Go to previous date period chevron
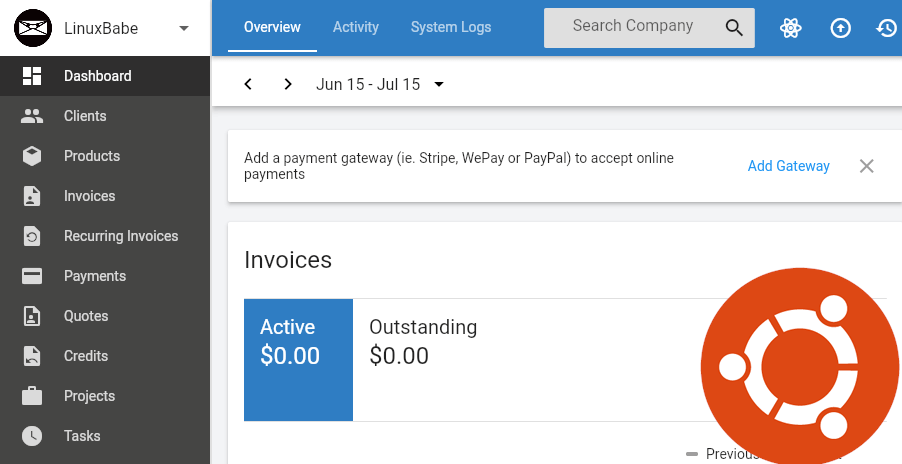This screenshot has height=464, width=902. 248,84
